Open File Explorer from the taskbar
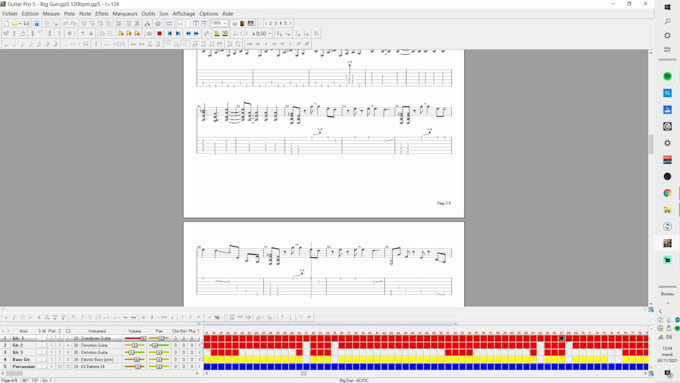 (667, 210)
